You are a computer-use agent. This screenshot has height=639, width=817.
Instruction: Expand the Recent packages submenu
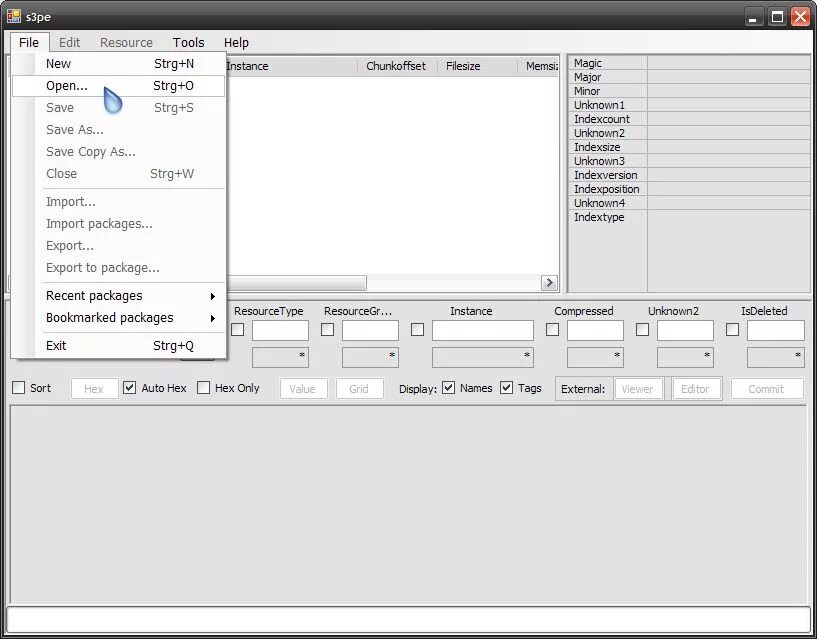click(119, 296)
